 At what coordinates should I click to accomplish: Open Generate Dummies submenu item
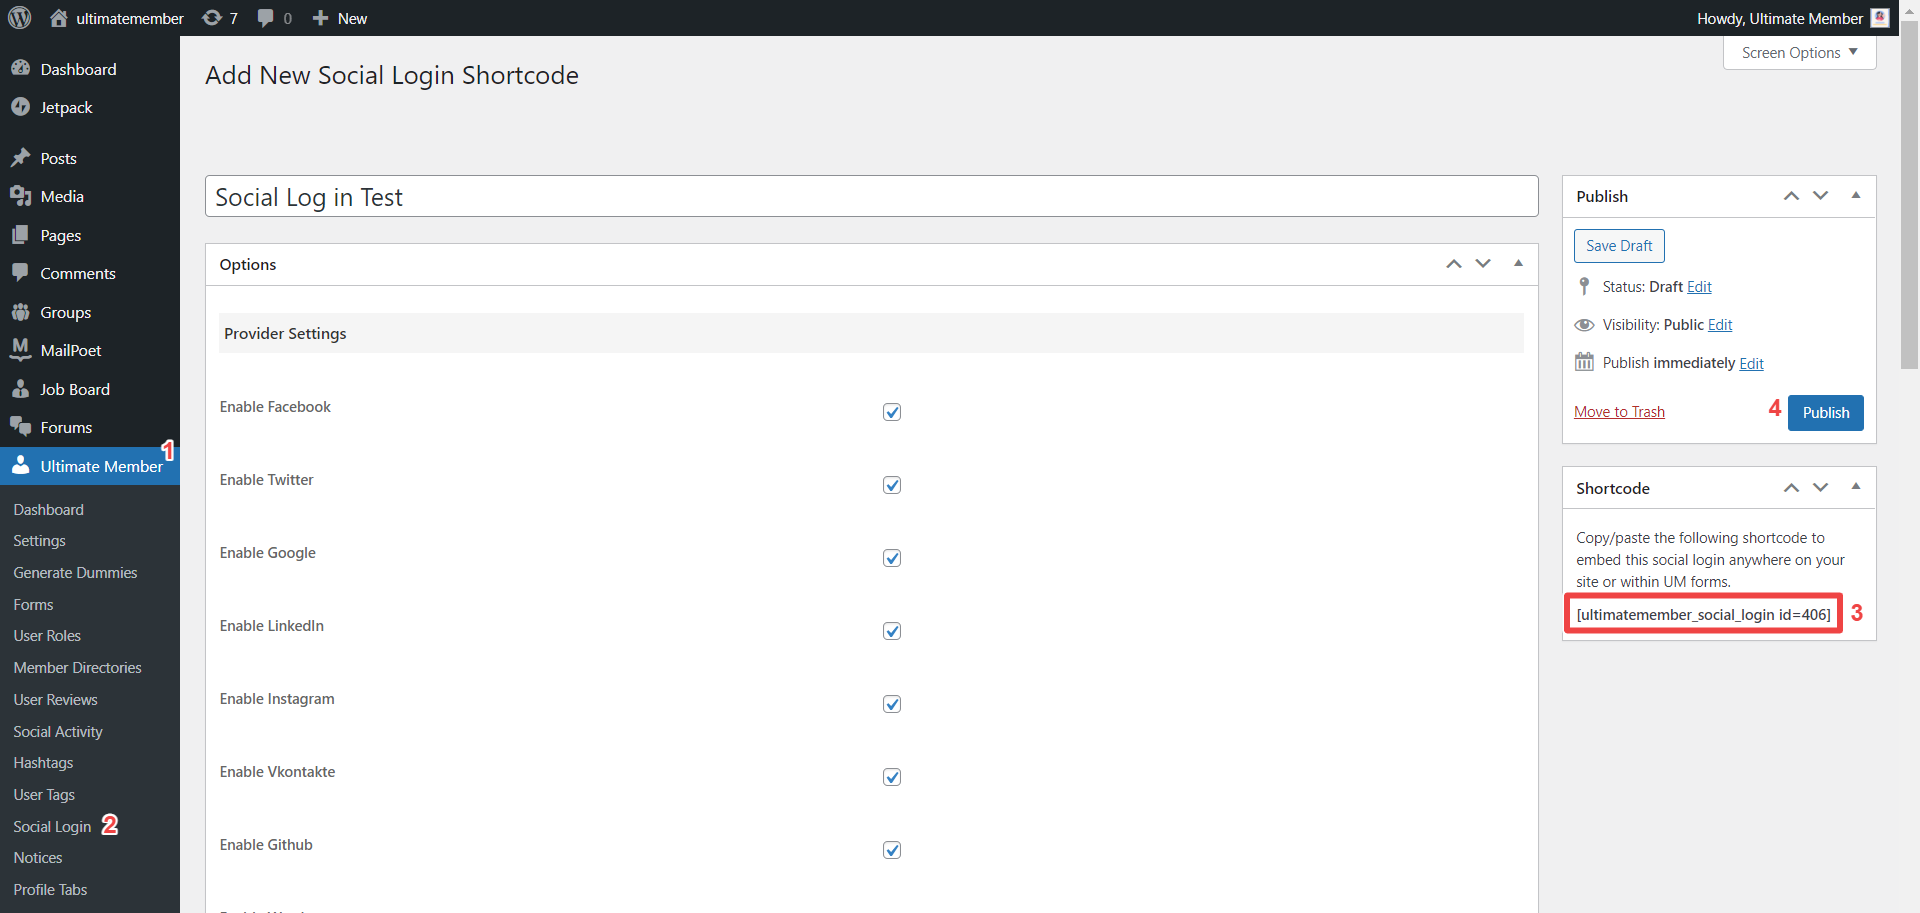pos(75,573)
